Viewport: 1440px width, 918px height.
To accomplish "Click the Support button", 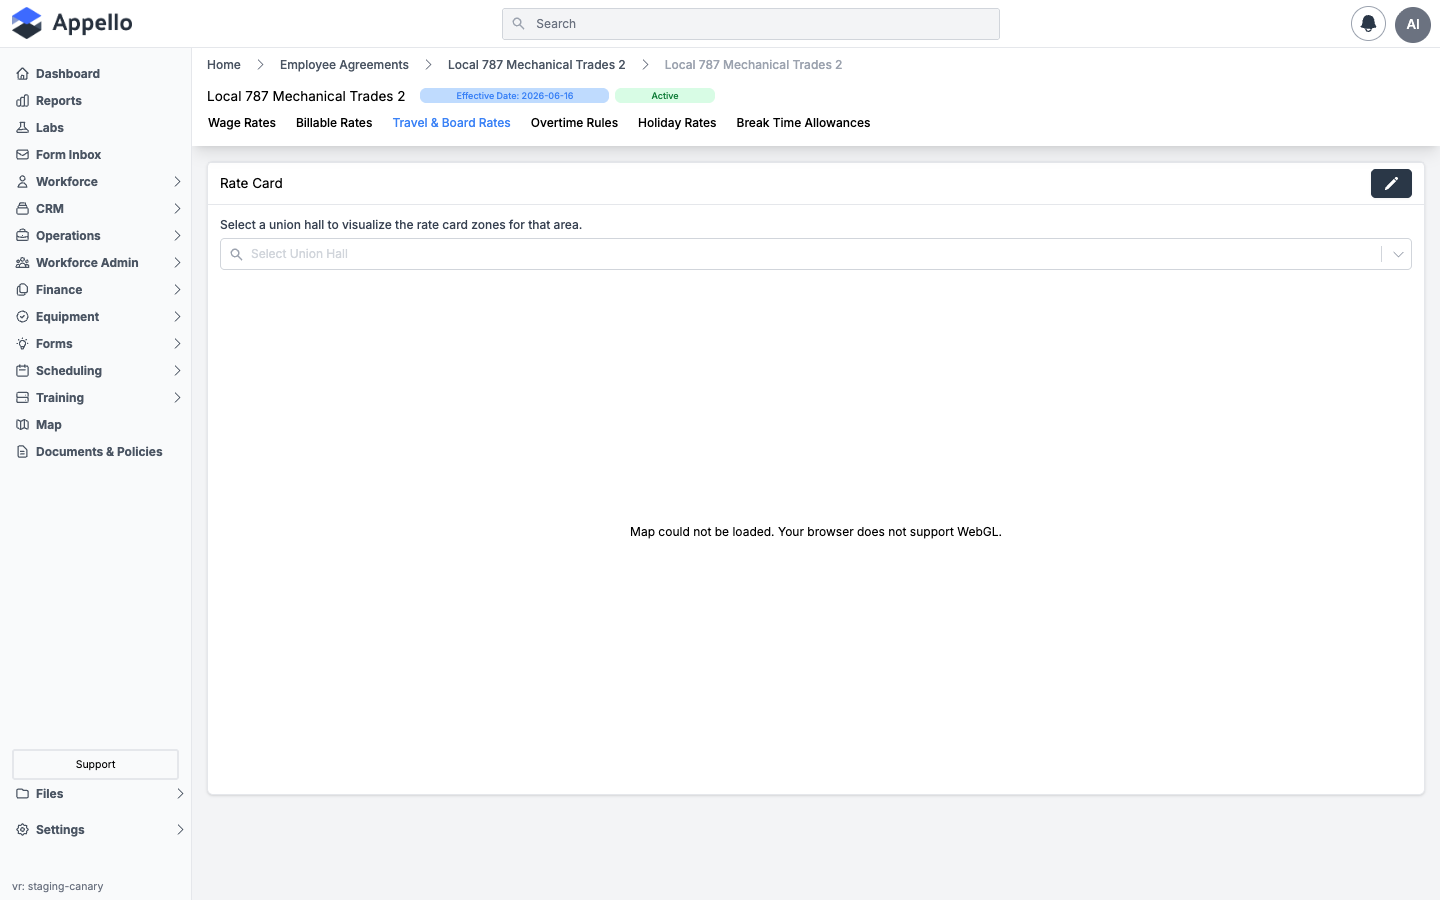I will coord(95,764).
